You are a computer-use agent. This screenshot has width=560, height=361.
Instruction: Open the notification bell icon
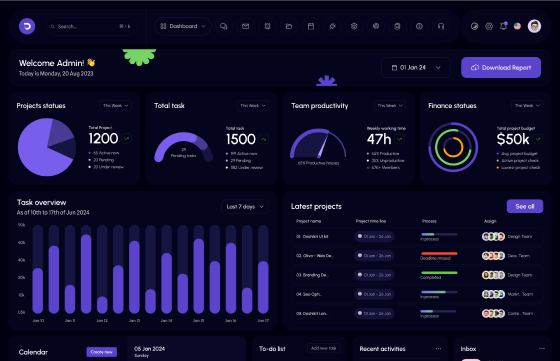tap(503, 26)
